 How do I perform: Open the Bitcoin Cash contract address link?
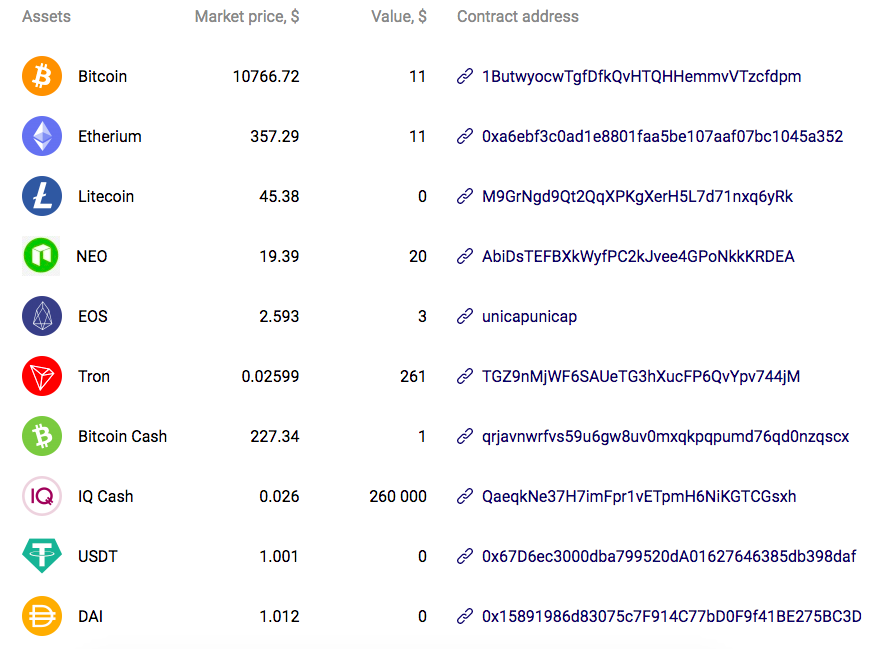point(665,436)
